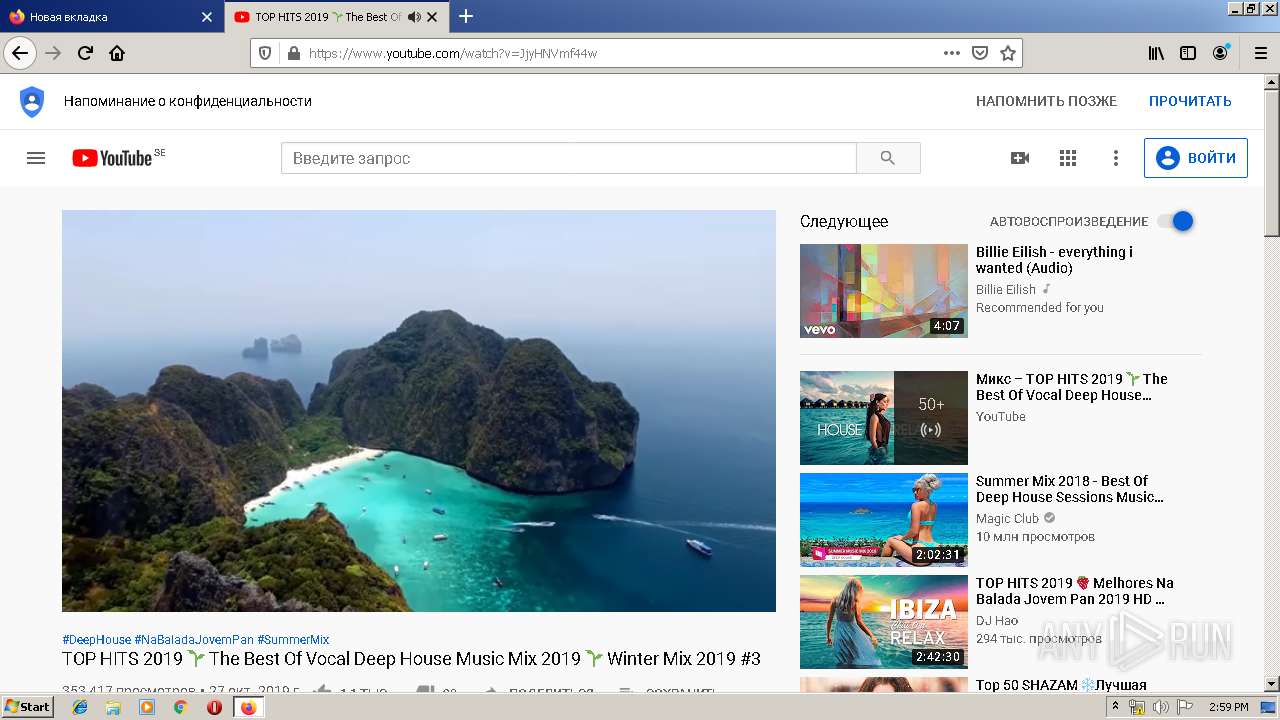Open File Explorer folder in taskbar
Image resolution: width=1280 pixels, height=720 pixels.
[x=113, y=707]
